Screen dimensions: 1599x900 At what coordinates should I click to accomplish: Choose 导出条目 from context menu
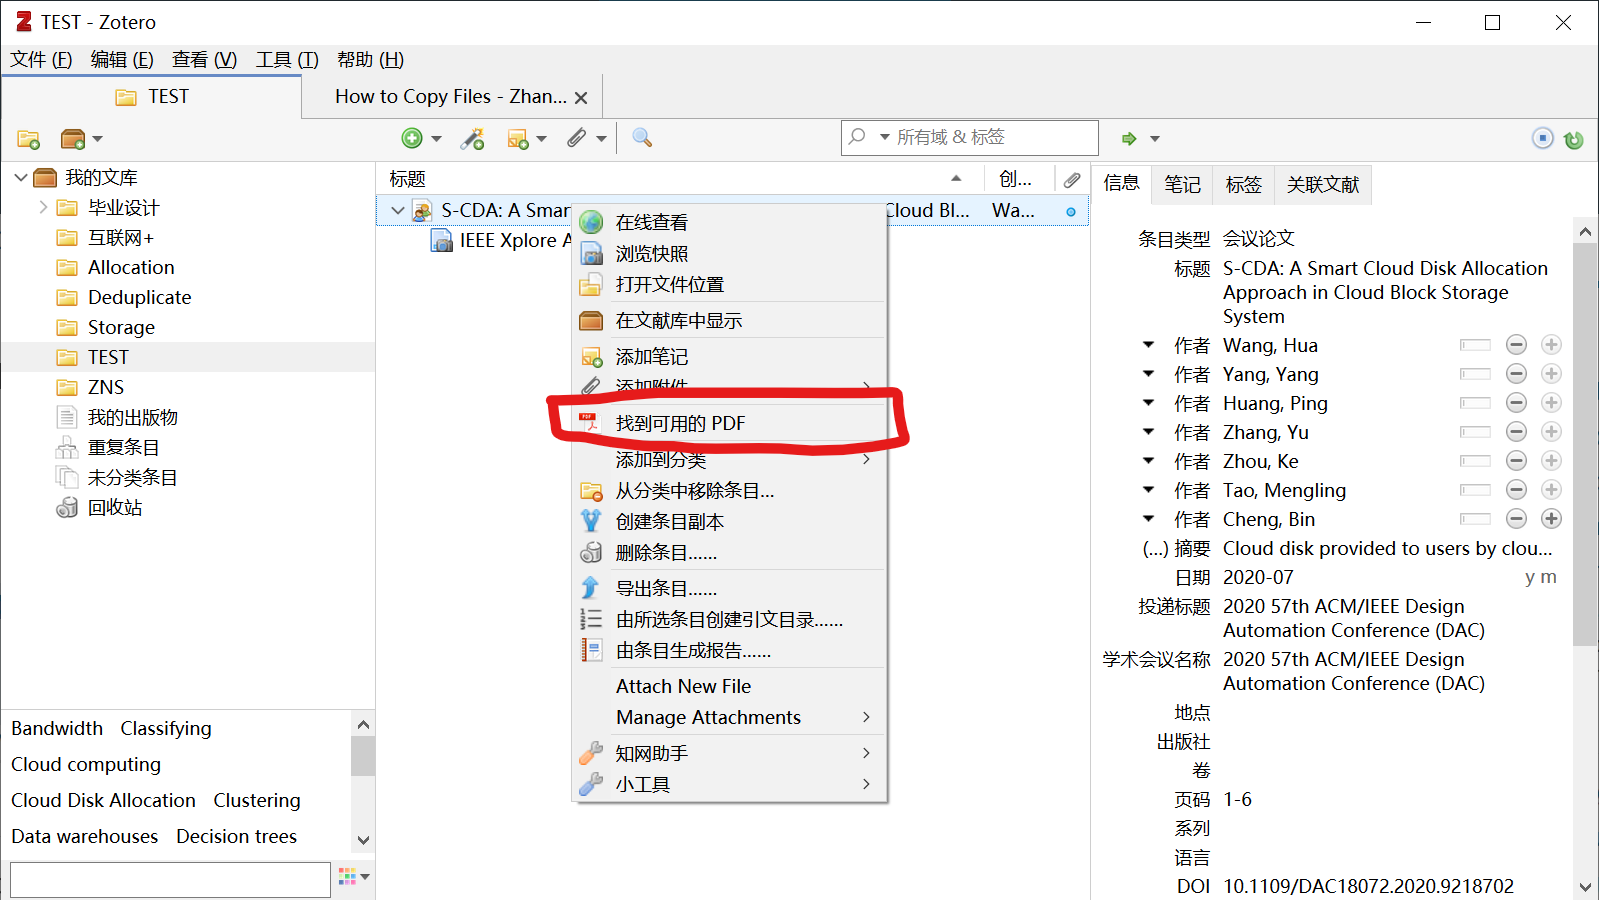[730, 588]
